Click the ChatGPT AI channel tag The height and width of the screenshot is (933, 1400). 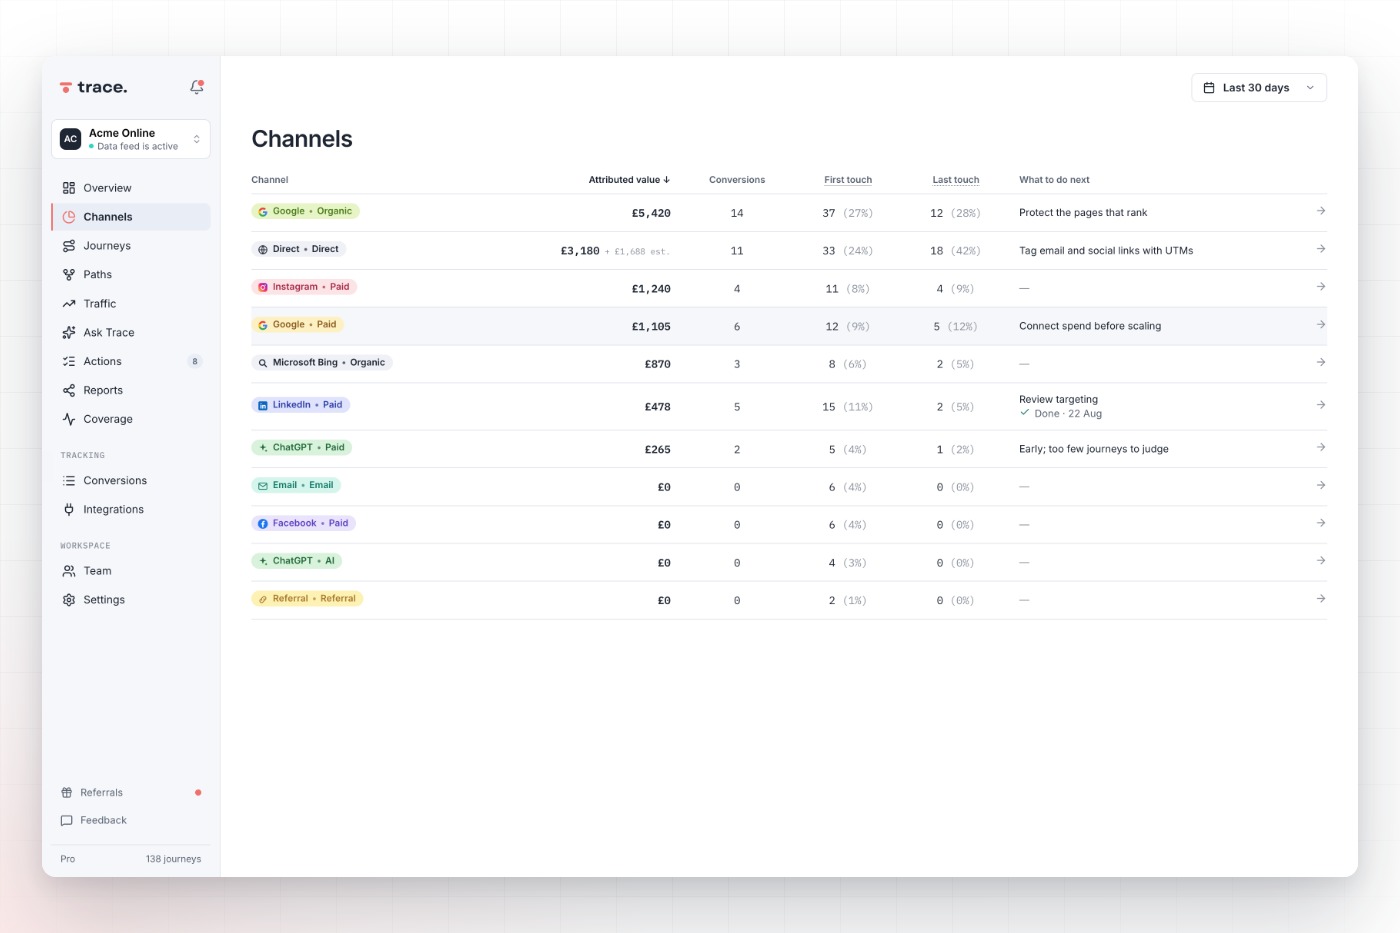pos(297,561)
